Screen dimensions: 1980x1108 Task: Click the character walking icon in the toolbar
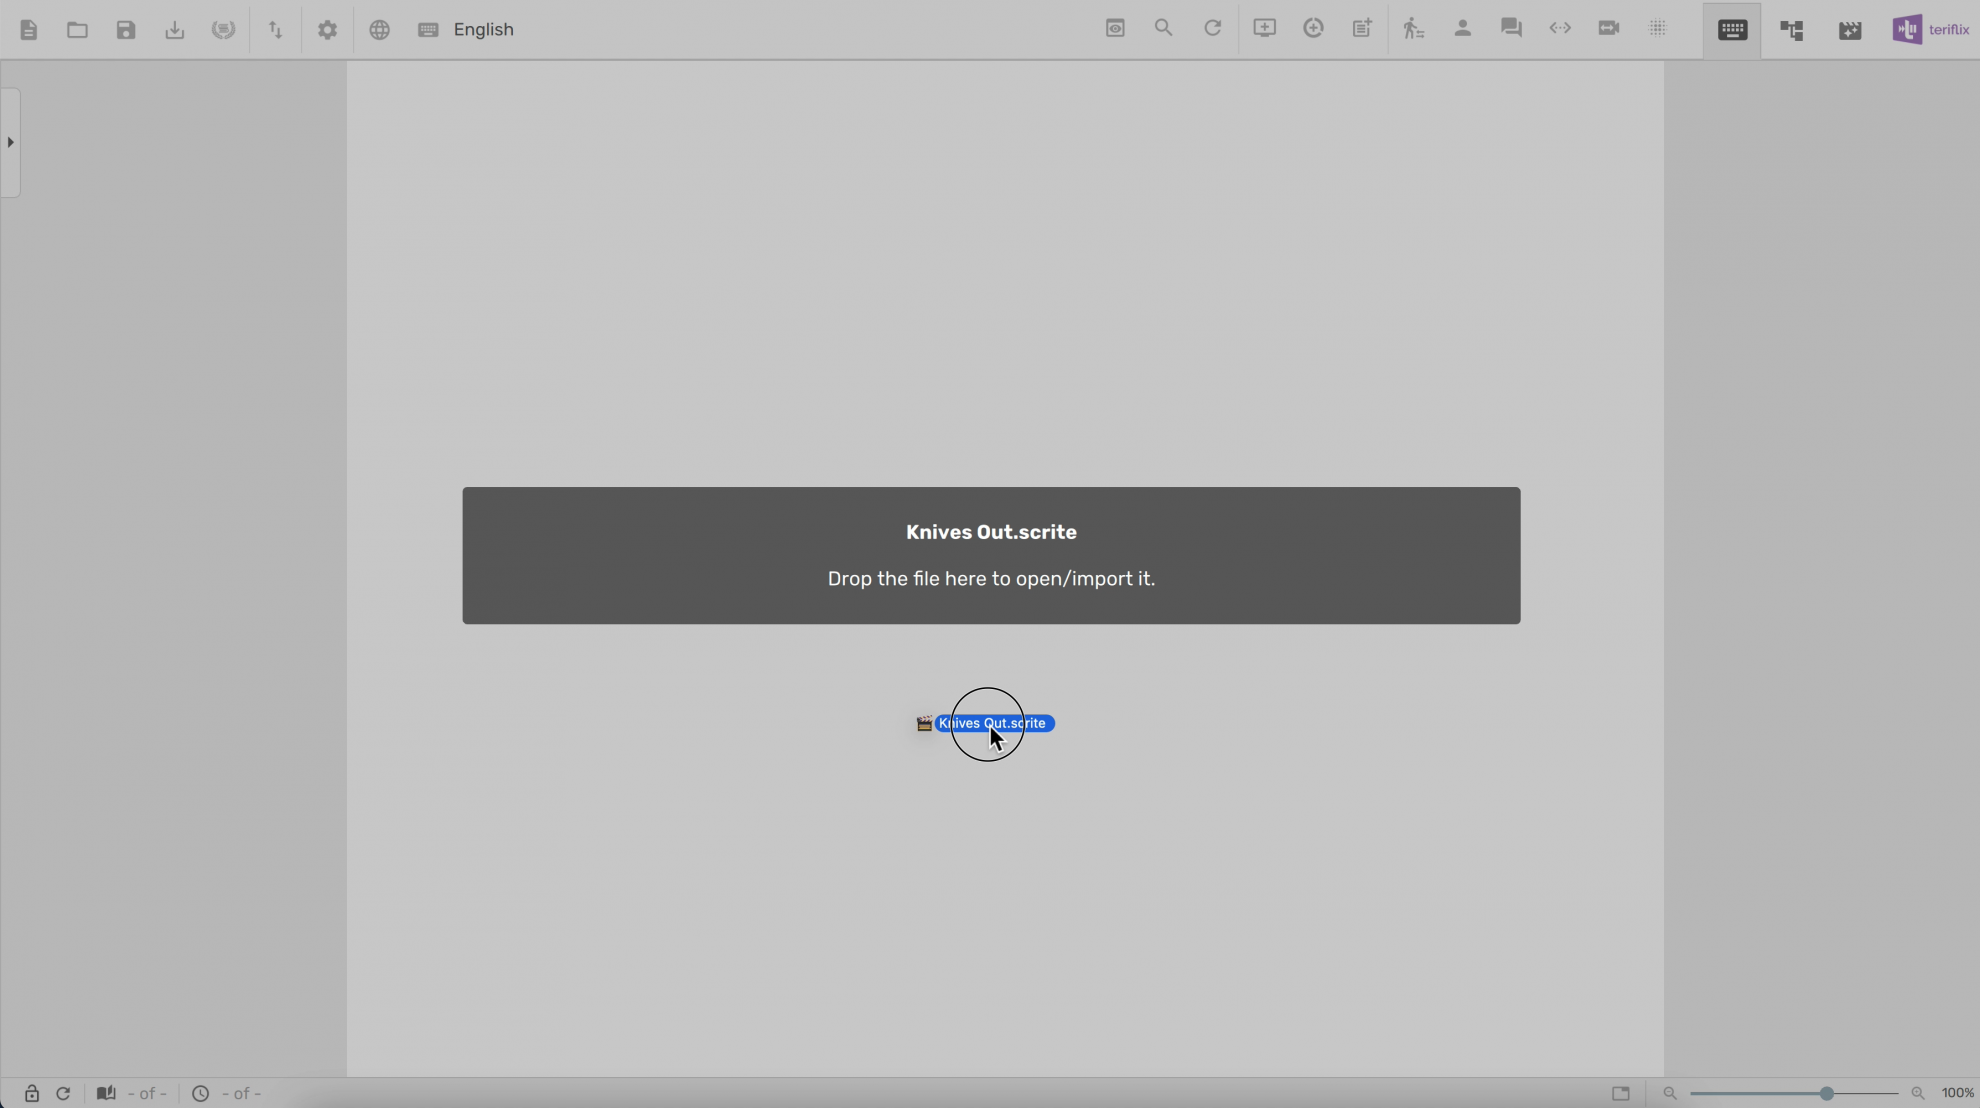[1412, 29]
